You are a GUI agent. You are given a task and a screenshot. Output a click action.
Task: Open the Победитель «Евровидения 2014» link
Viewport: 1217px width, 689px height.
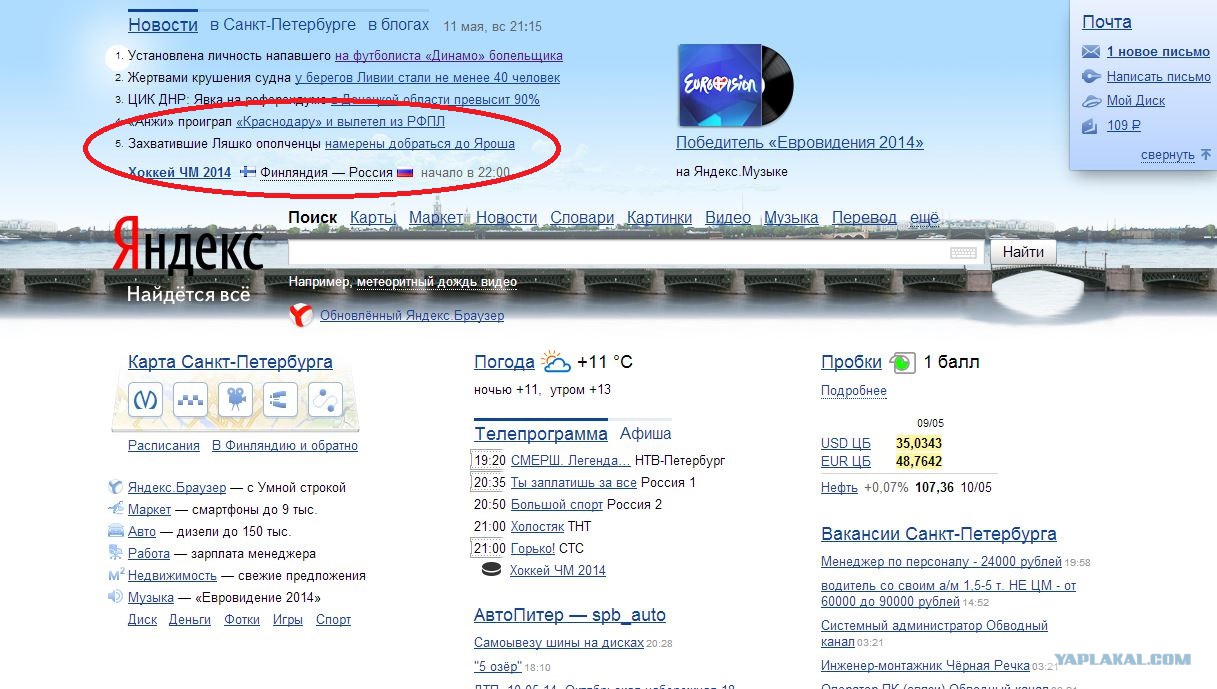pos(800,143)
